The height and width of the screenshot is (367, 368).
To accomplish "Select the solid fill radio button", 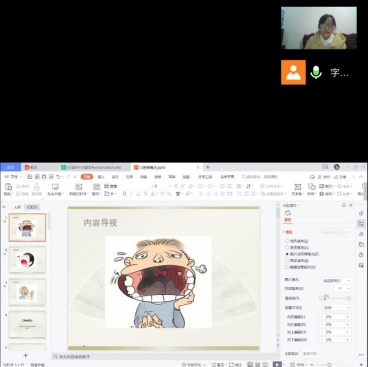I will click(x=287, y=241).
